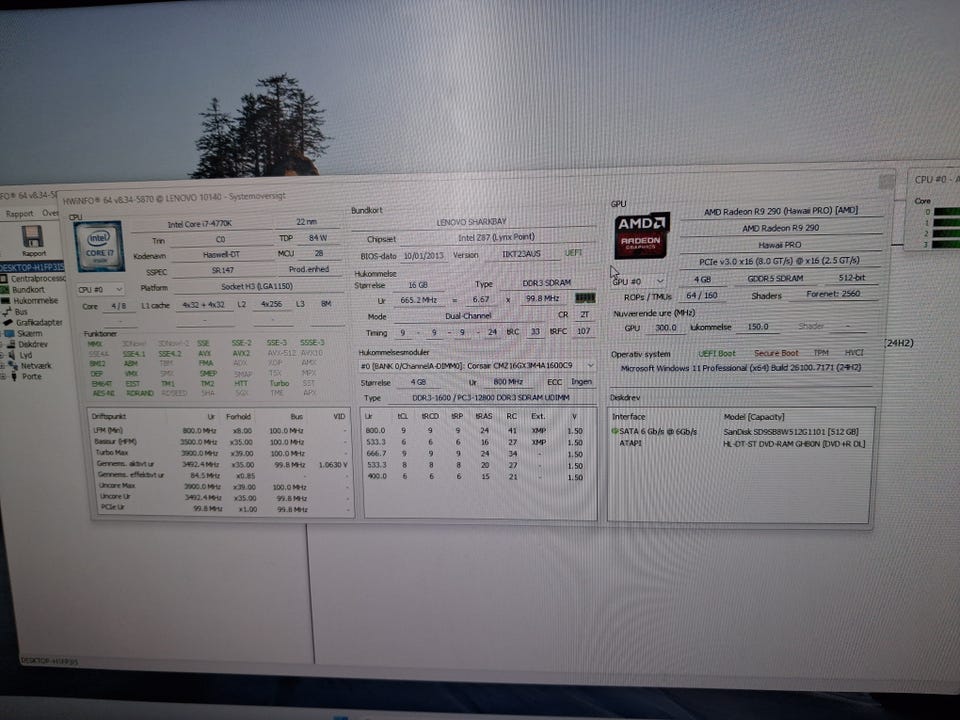Click Microsoft Windows 11 Professional build text
Image resolution: width=960 pixels, height=720 pixels.
[741, 368]
